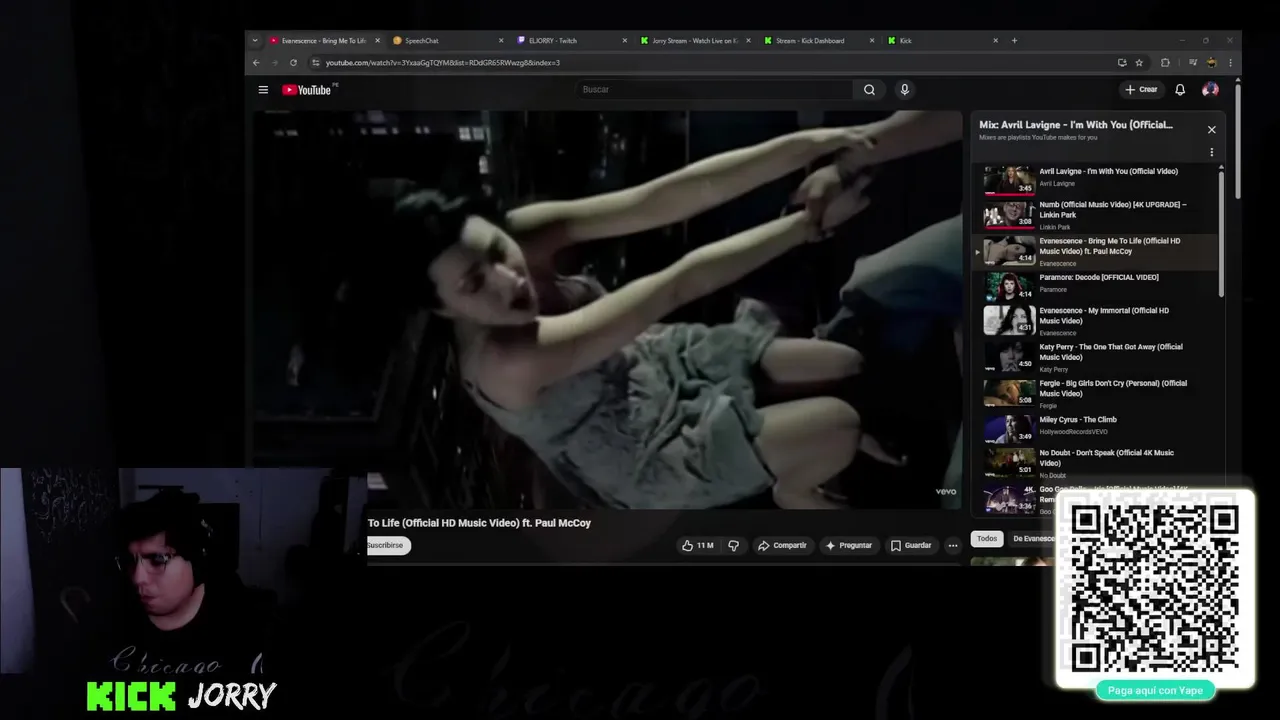Open the Chrome tab search dropdown
This screenshot has height=720, width=1280.
point(255,41)
